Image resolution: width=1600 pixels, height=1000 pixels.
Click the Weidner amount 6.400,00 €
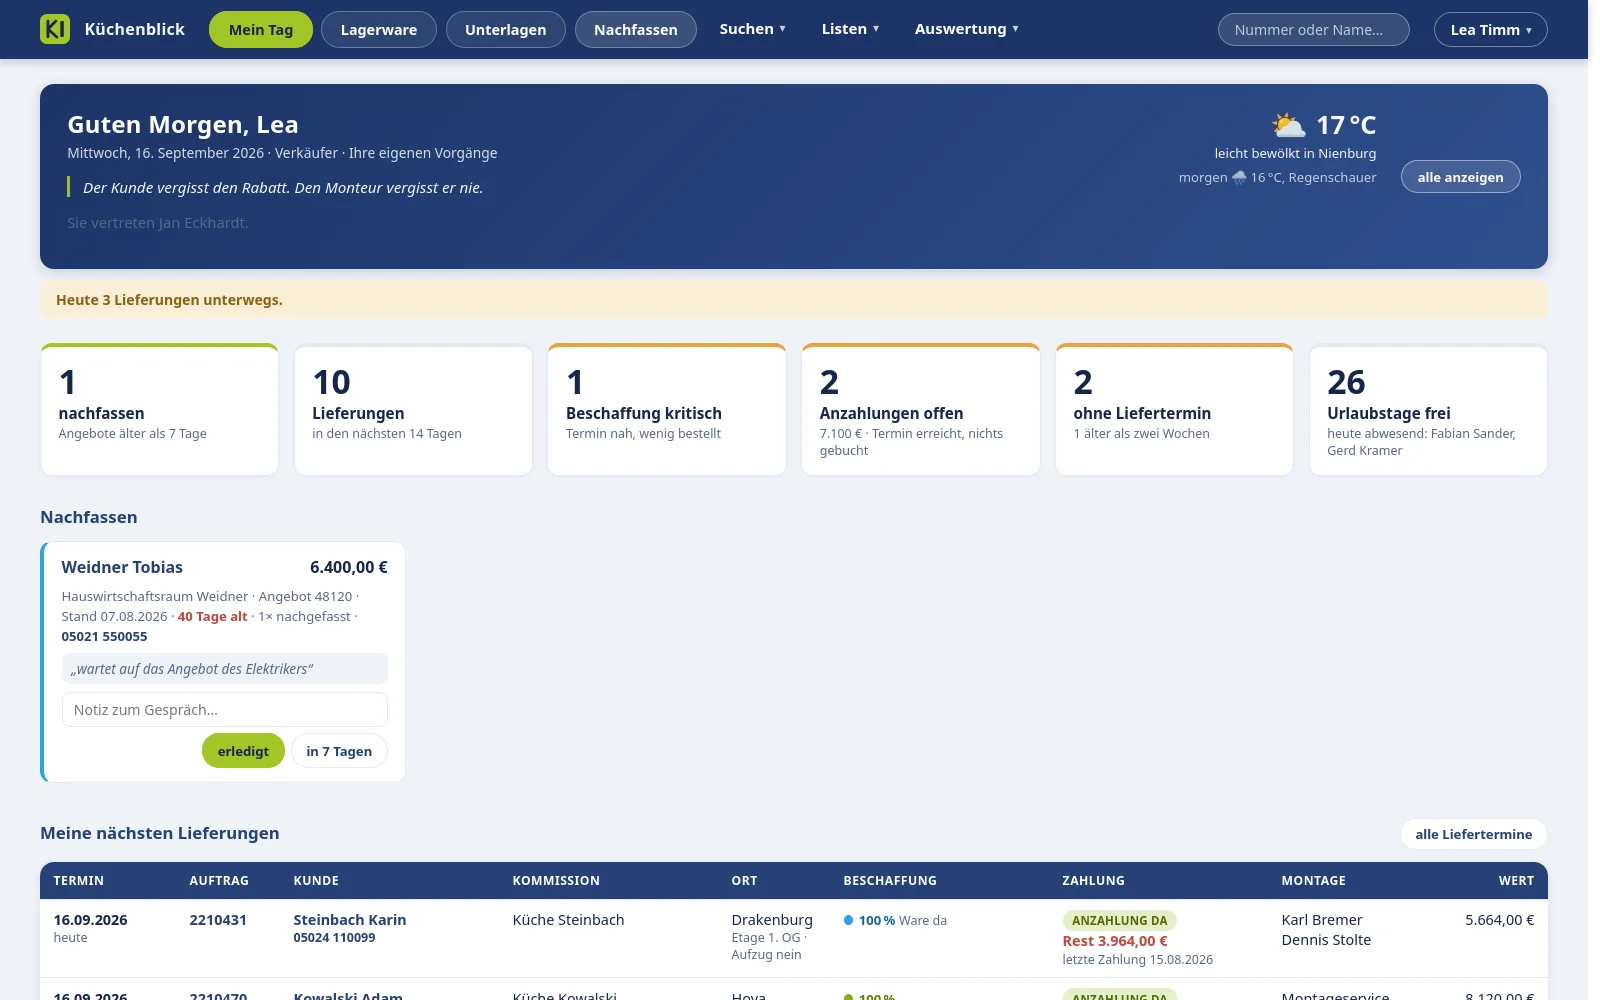click(349, 567)
